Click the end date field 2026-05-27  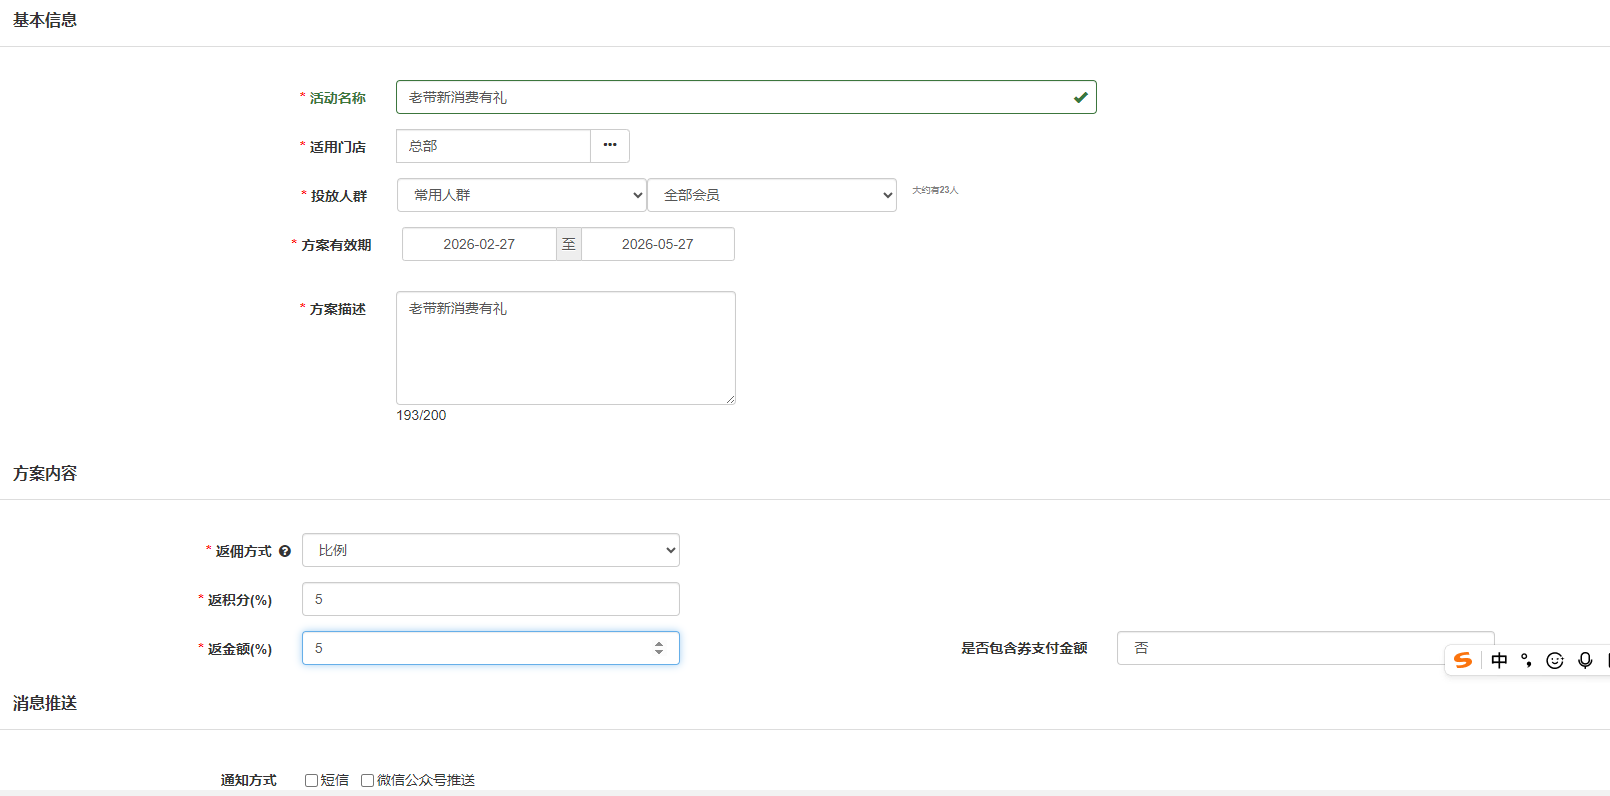click(657, 244)
